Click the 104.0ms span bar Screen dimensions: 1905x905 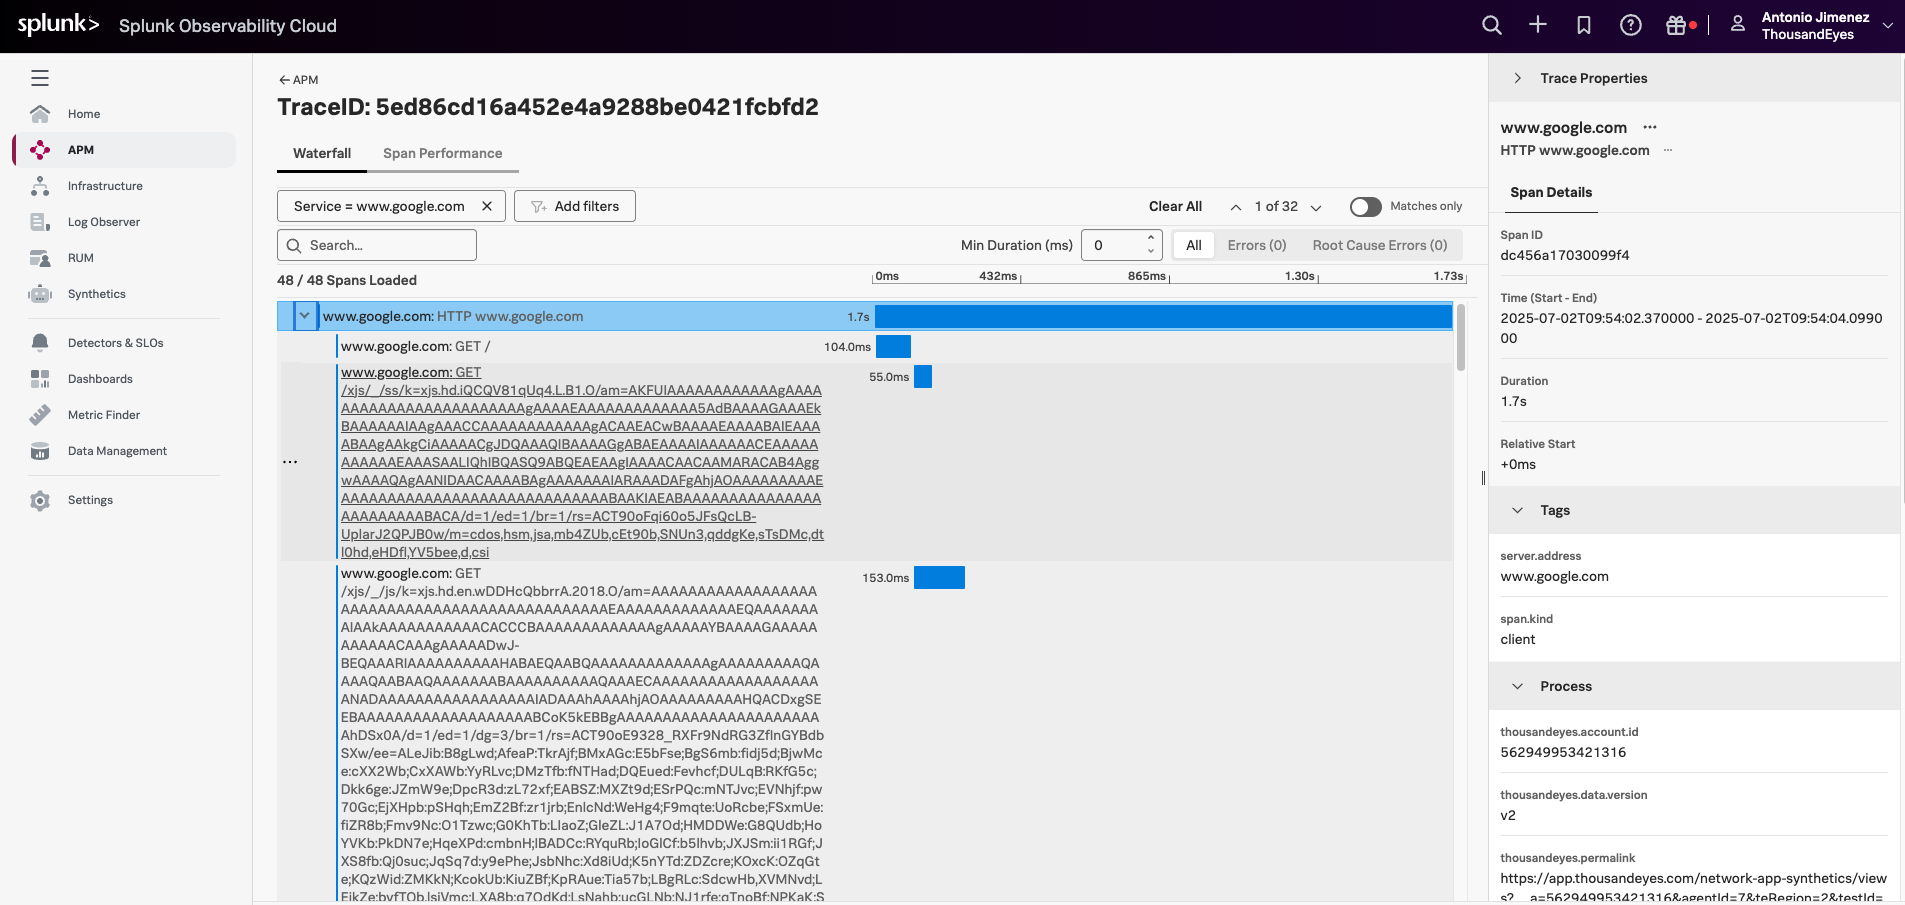point(893,347)
